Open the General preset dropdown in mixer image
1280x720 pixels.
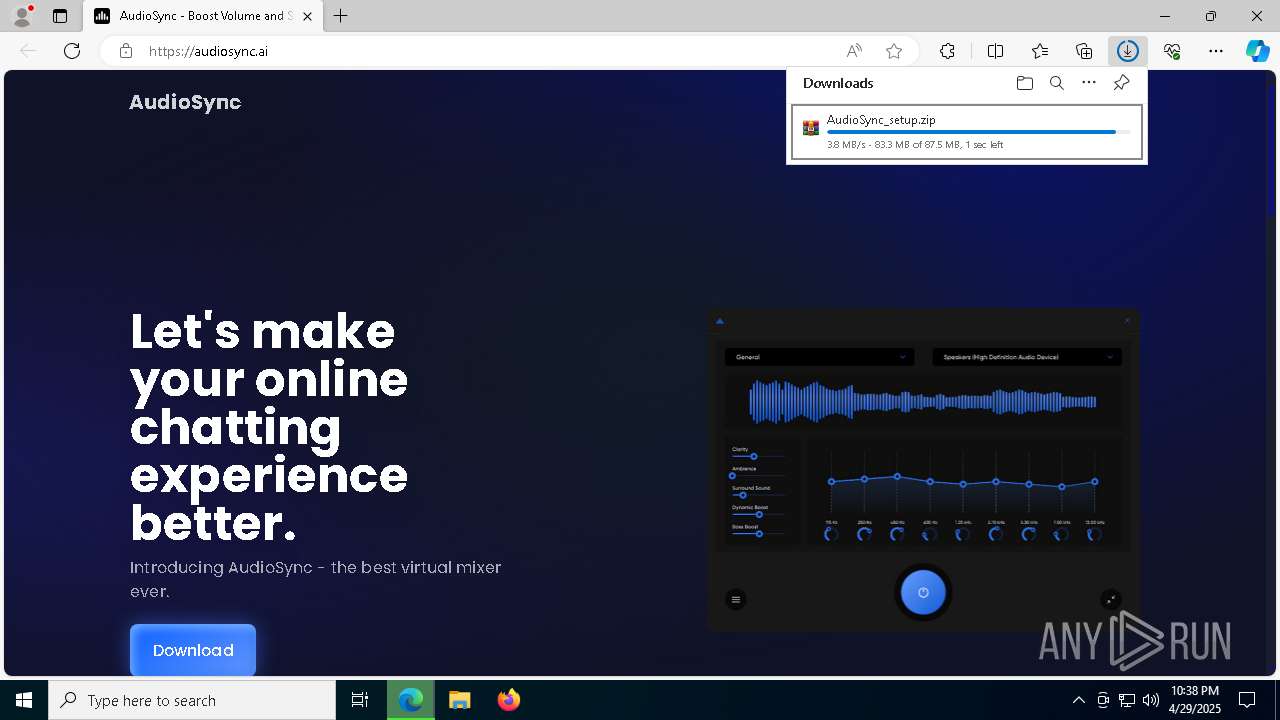coord(819,357)
